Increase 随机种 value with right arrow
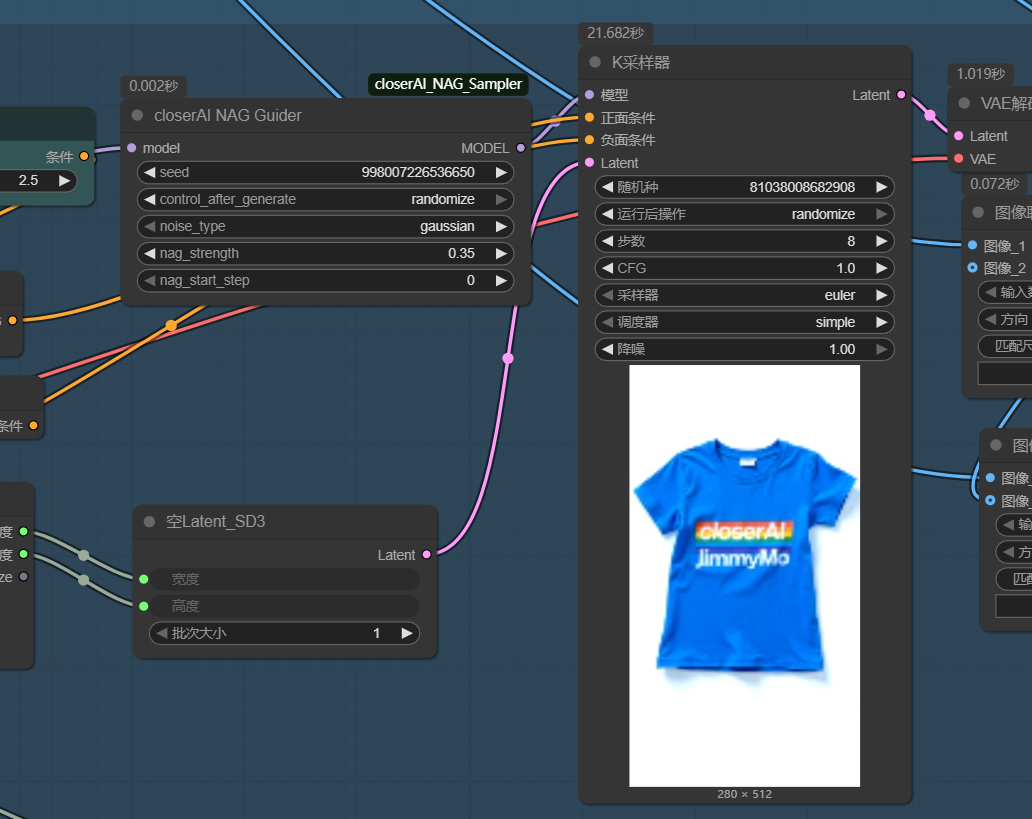The width and height of the screenshot is (1032, 819). point(881,187)
